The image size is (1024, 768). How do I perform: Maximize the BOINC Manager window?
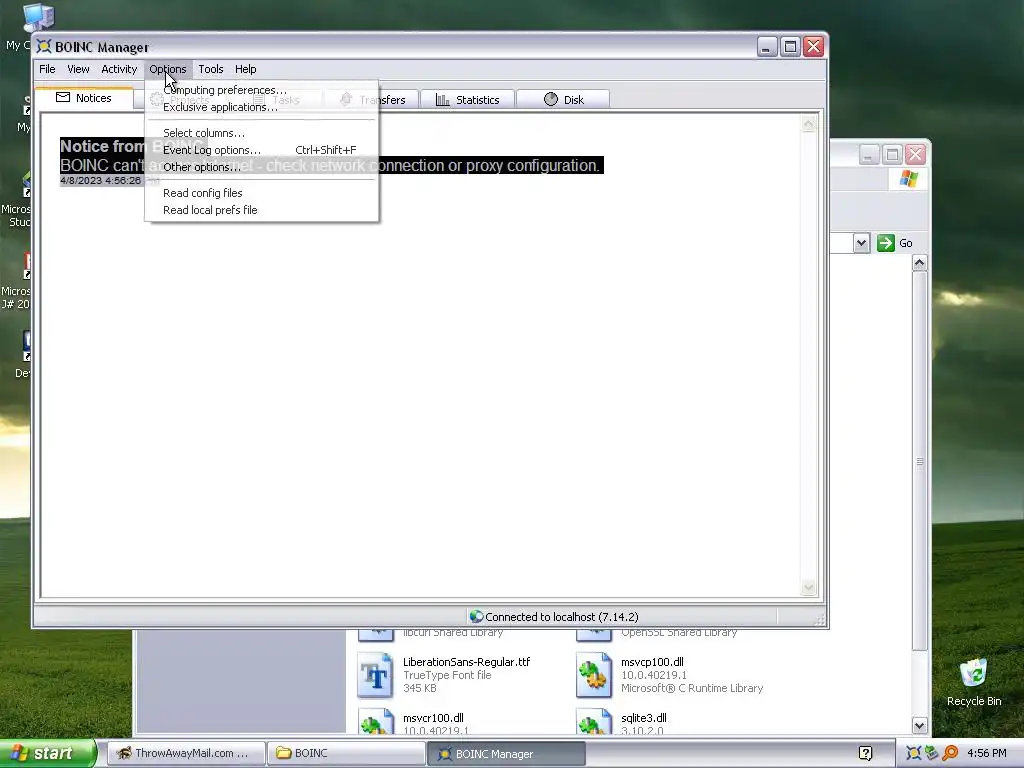[x=790, y=46]
